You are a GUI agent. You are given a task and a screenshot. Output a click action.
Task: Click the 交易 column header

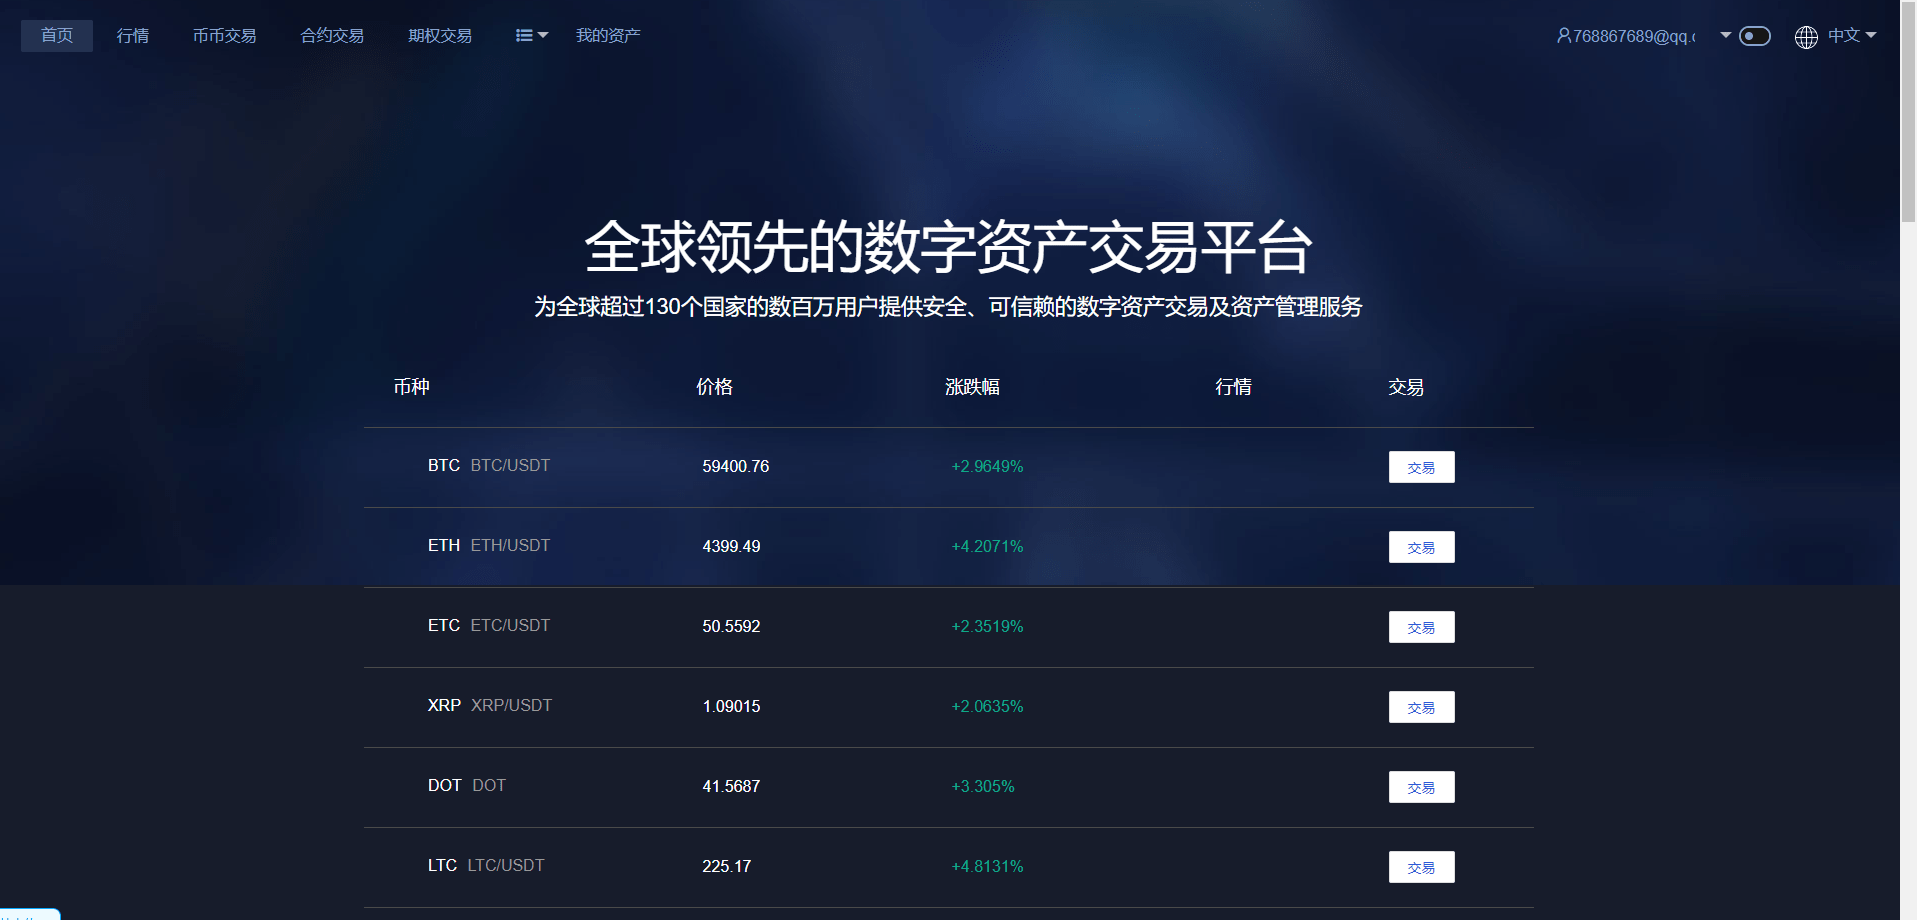pyautogui.click(x=1406, y=387)
